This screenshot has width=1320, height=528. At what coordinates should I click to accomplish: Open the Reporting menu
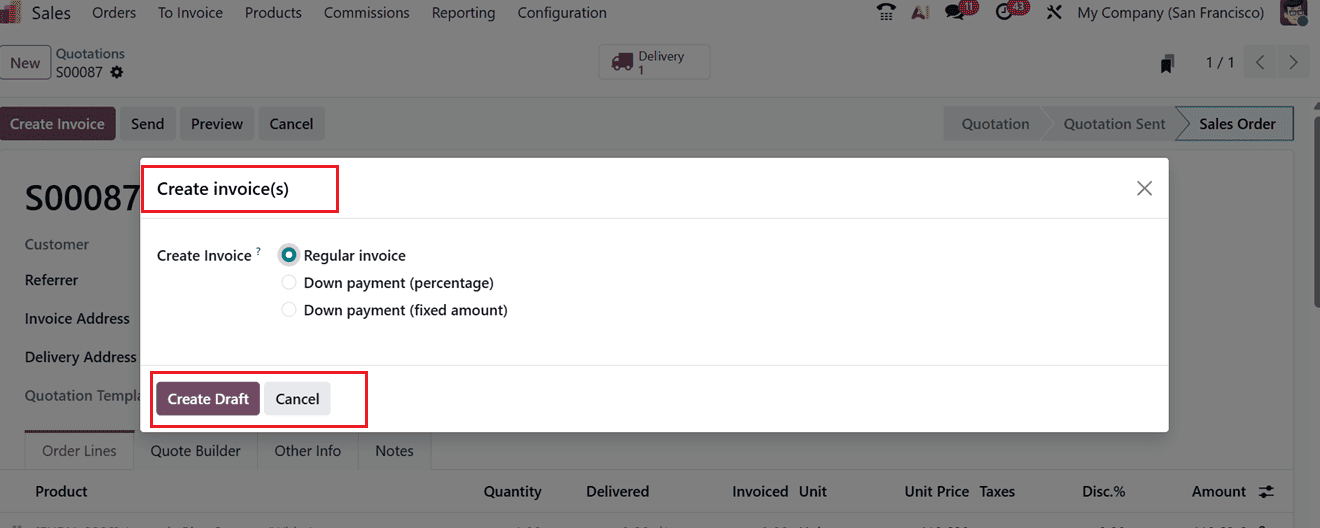(463, 13)
